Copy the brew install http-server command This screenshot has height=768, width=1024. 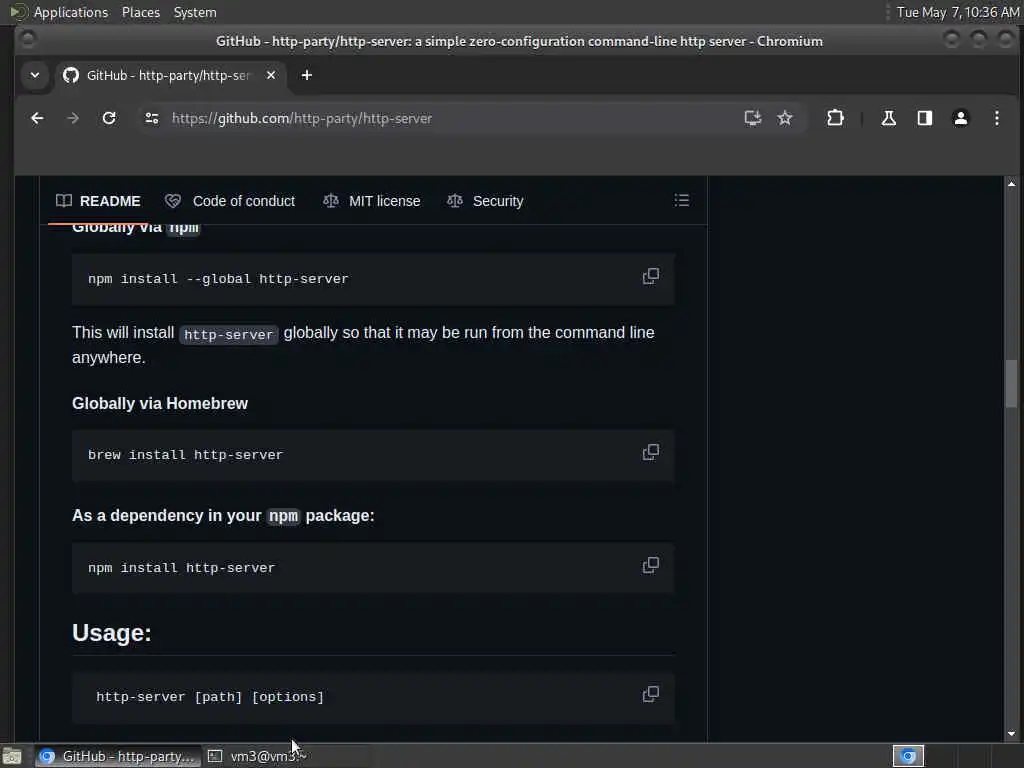(x=650, y=452)
